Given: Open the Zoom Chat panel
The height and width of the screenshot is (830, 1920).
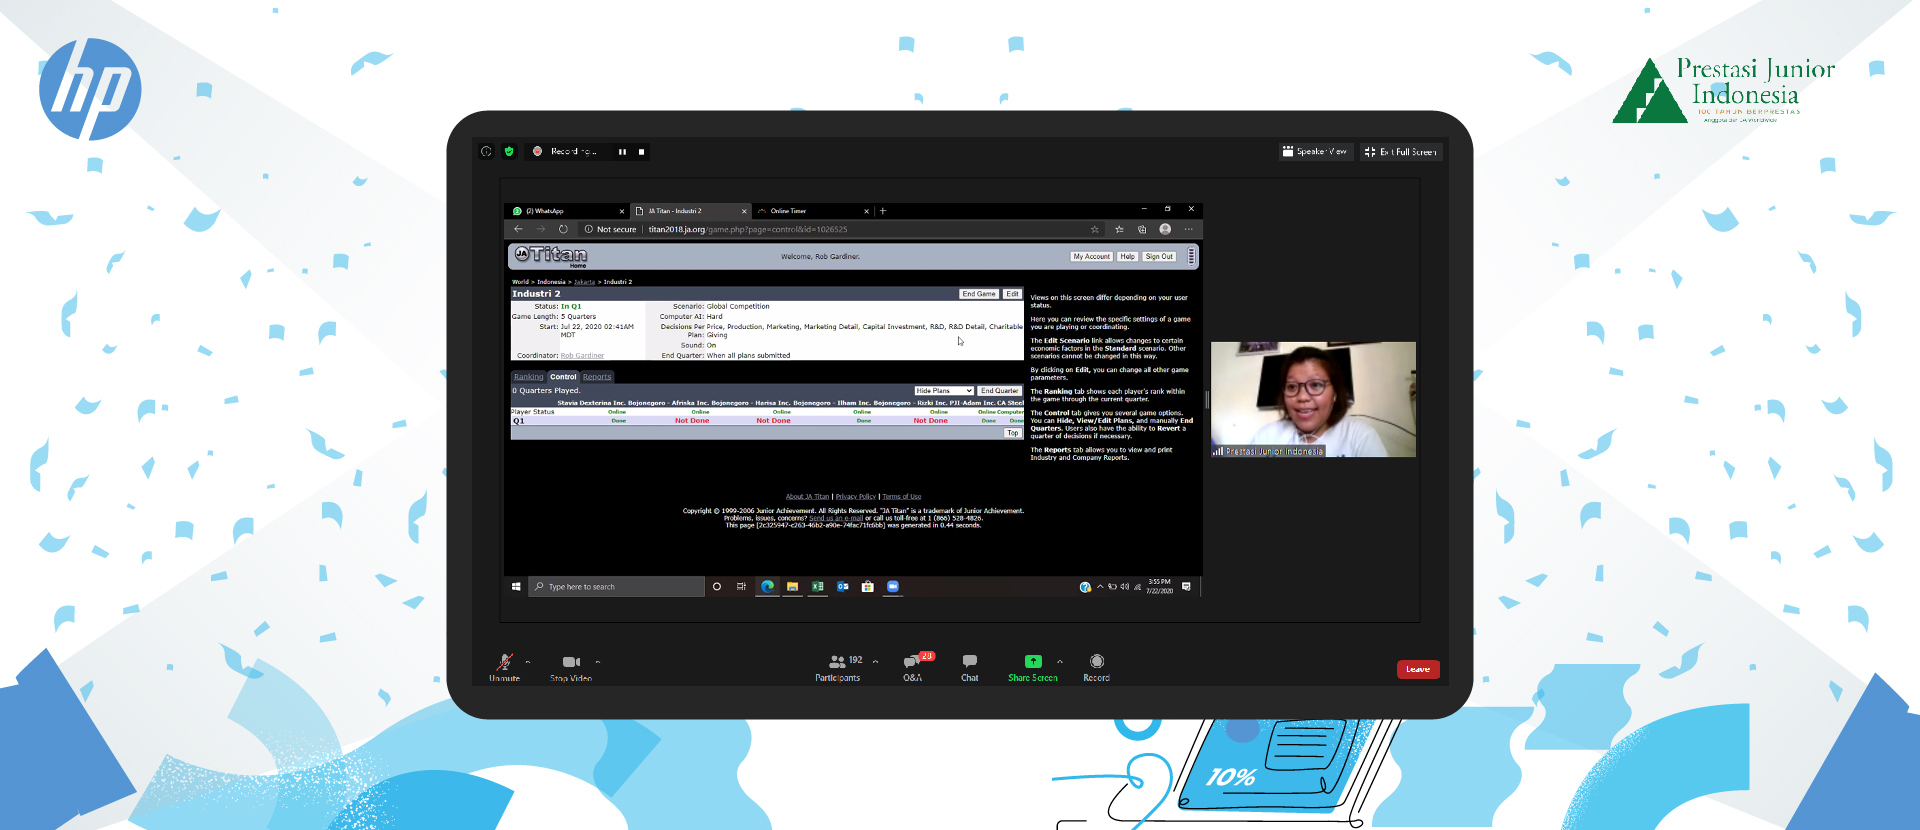Looking at the screenshot, I should click(969, 662).
